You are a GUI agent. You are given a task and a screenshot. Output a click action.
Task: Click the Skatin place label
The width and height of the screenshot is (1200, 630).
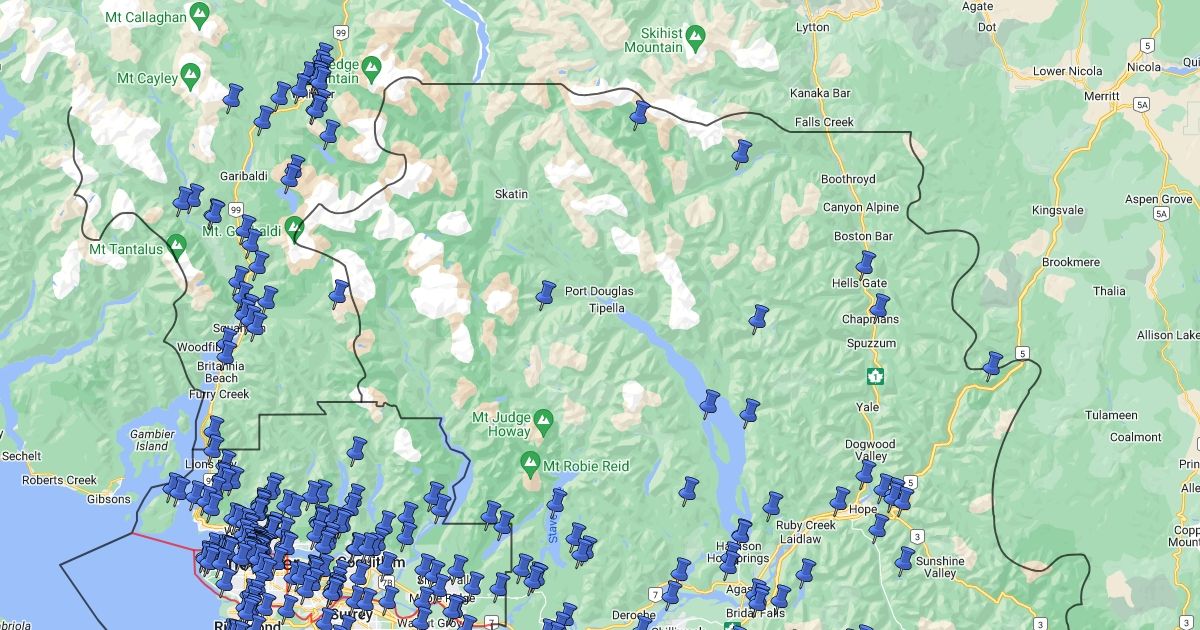(x=511, y=194)
